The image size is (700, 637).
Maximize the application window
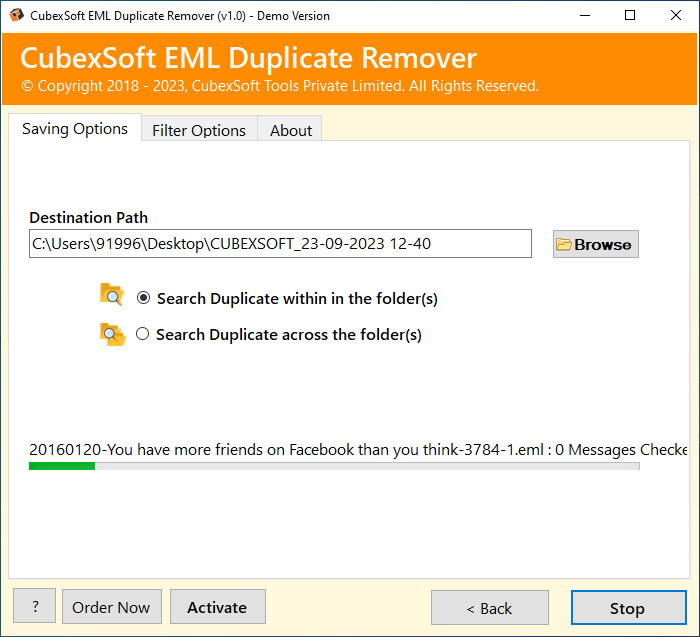pos(630,16)
